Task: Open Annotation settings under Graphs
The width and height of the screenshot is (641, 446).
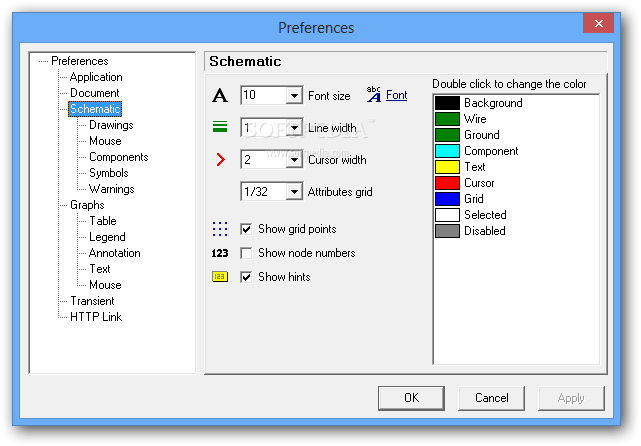Action: [x=114, y=253]
